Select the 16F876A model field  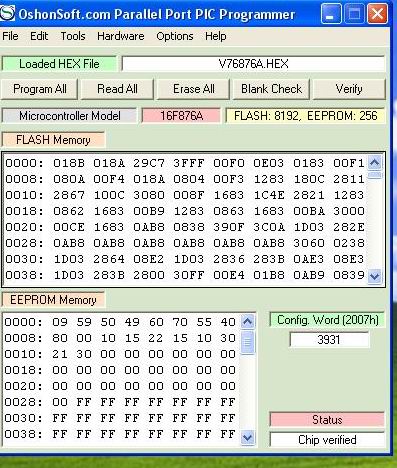[x=181, y=116]
